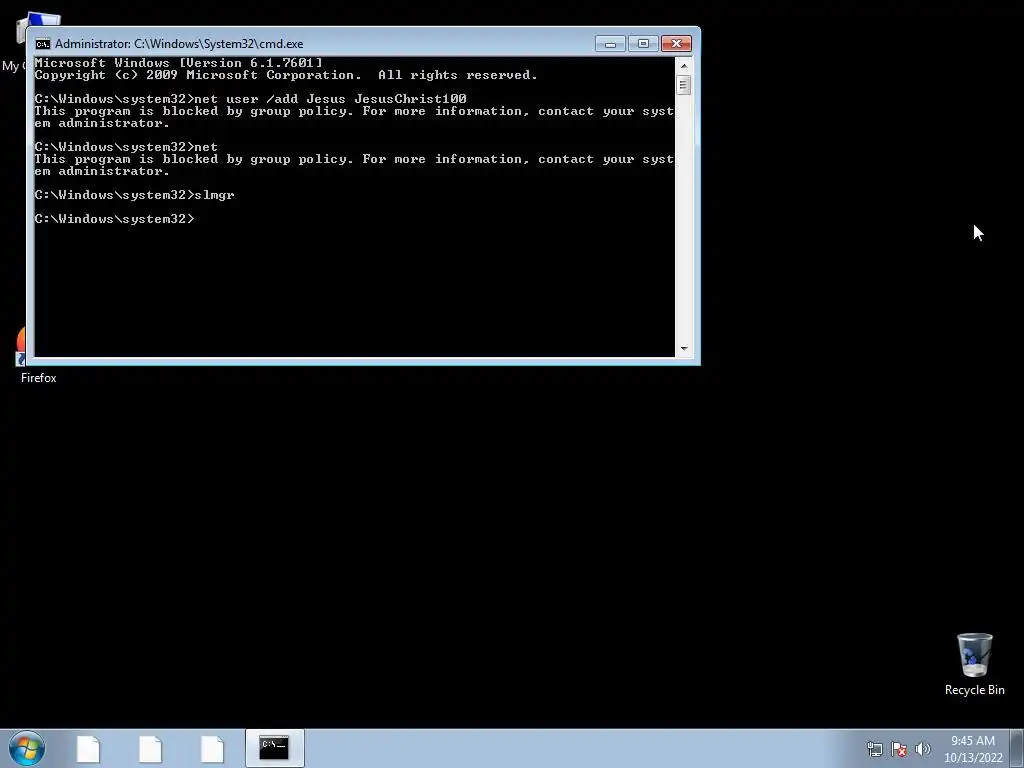This screenshot has width=1024, height=768.
Task: Open the blank pinned icon beside the cmd button
Action: (x=212, y=748)
